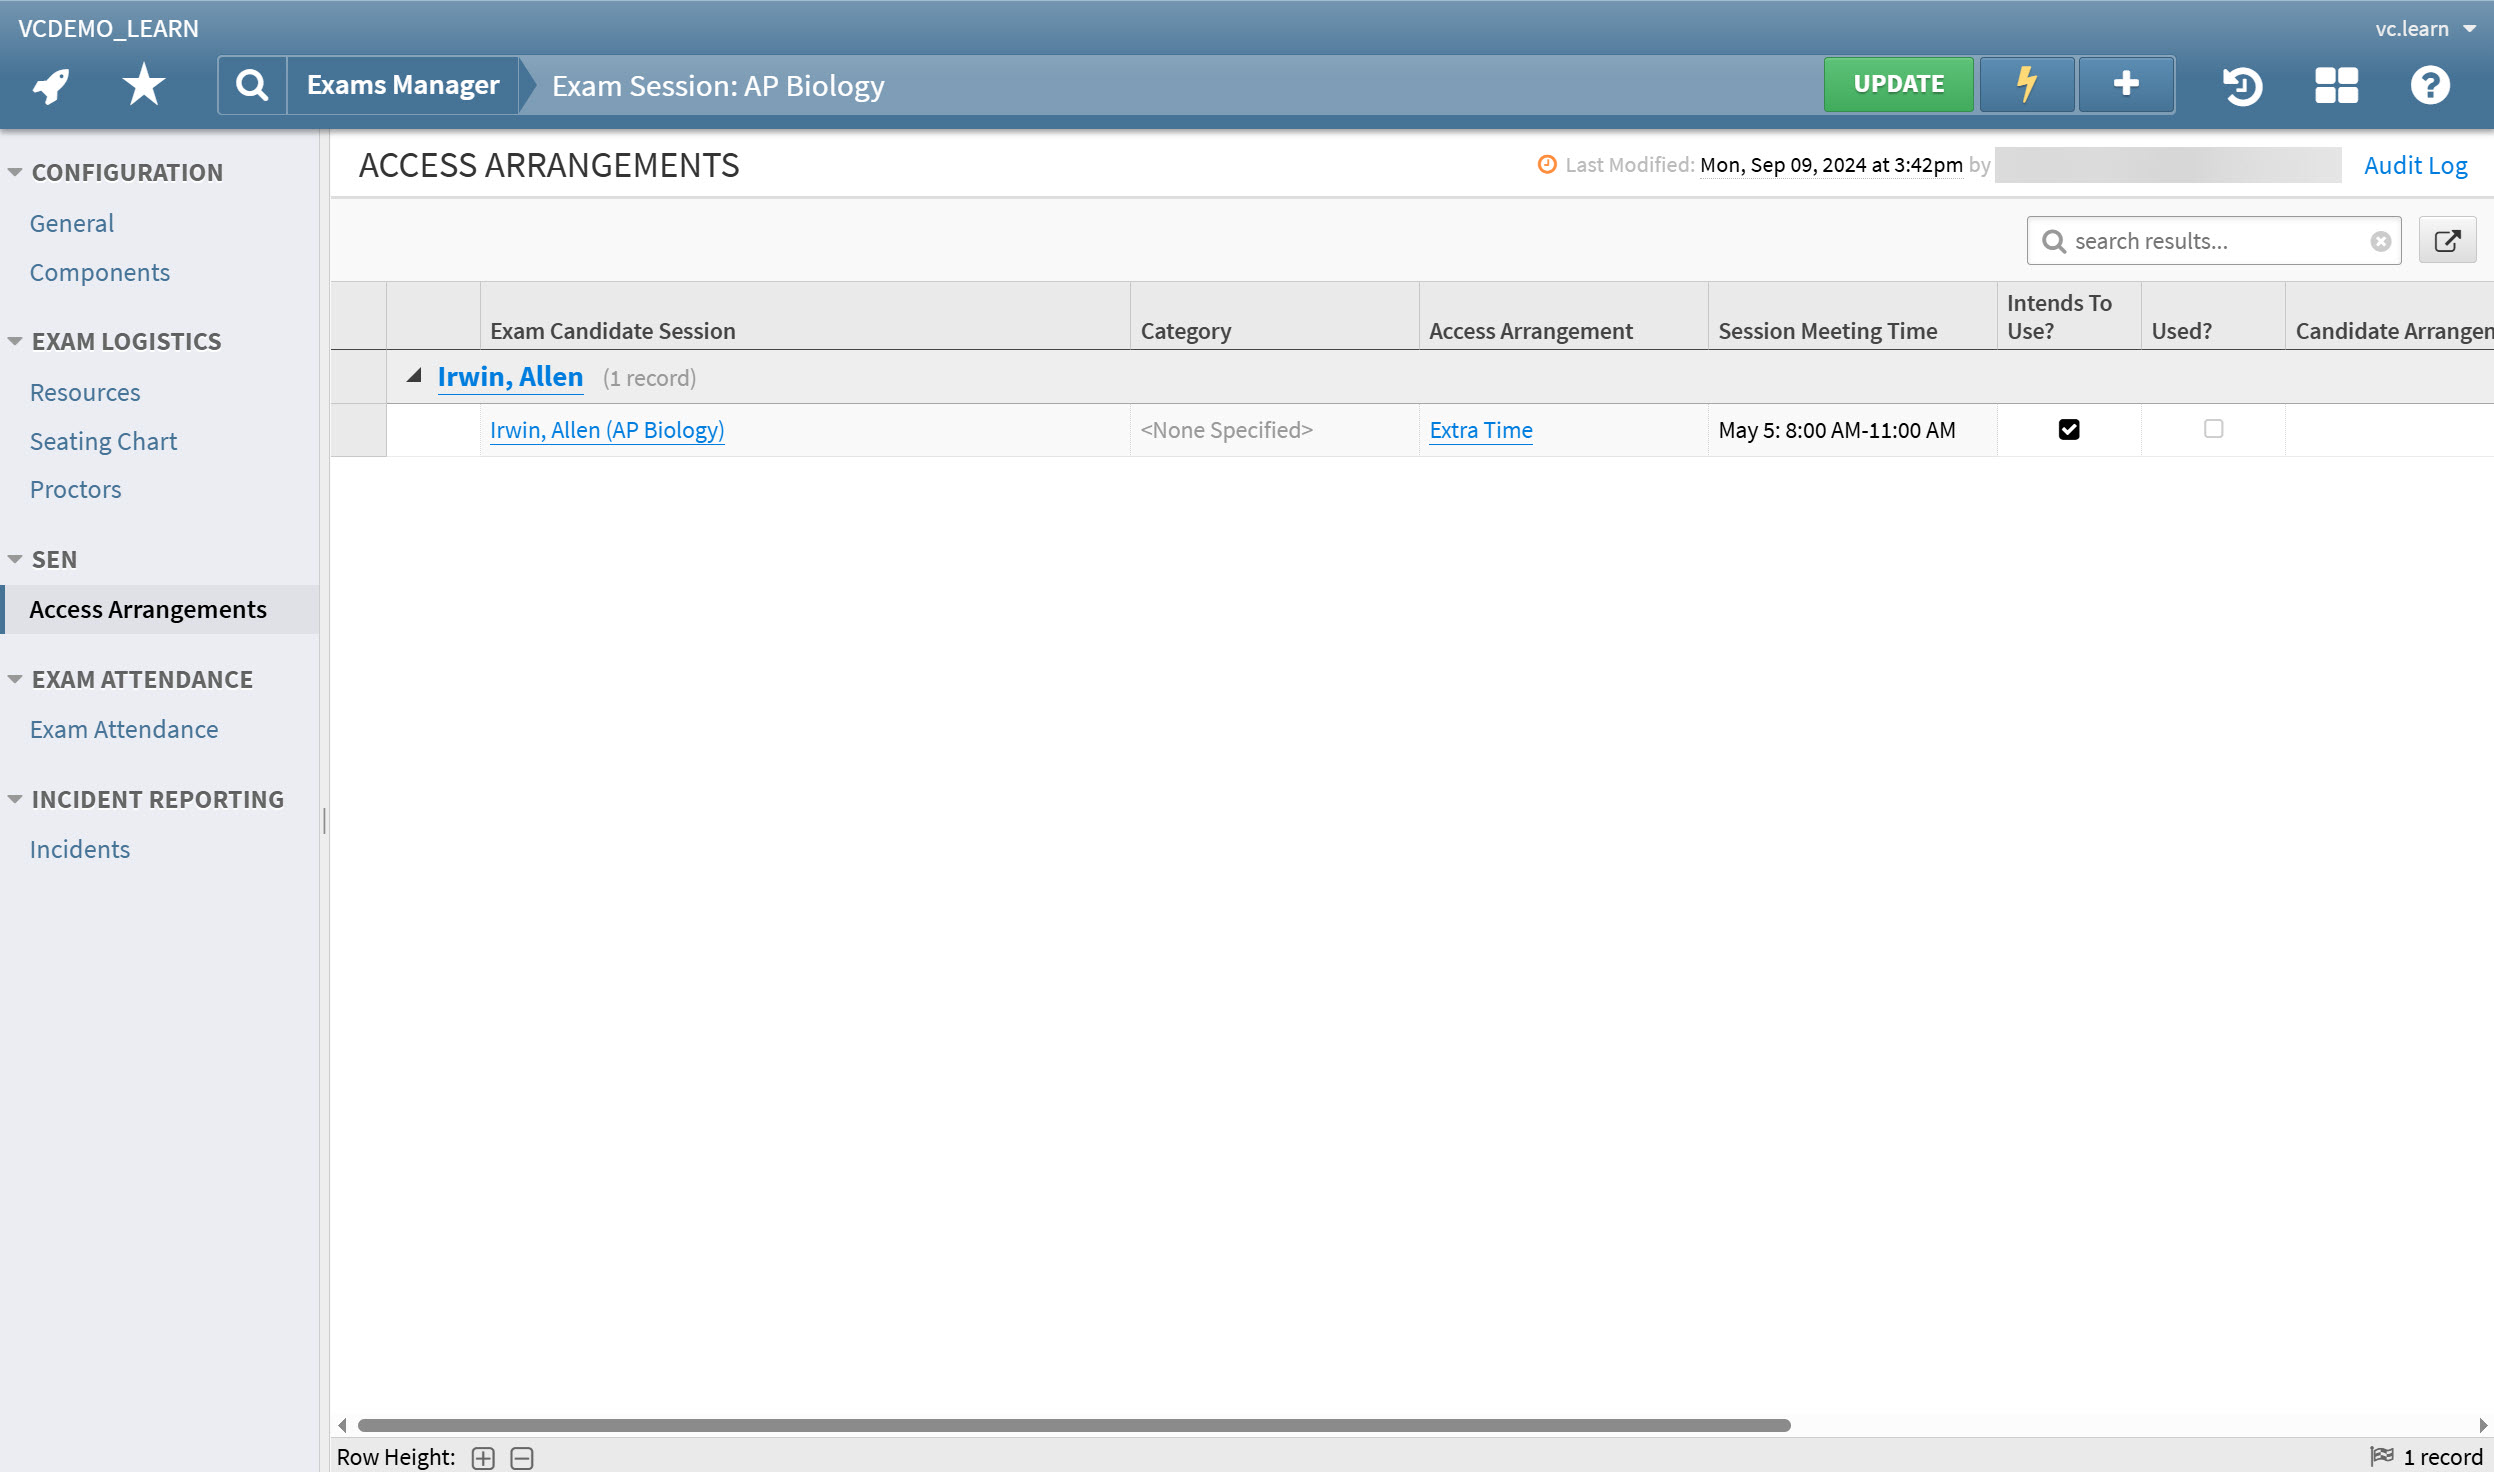Image resolution: width=2494 pixels, height=1472 pixels.
Task: Click the sidebar collapse handle
Action: pos(324,821)
